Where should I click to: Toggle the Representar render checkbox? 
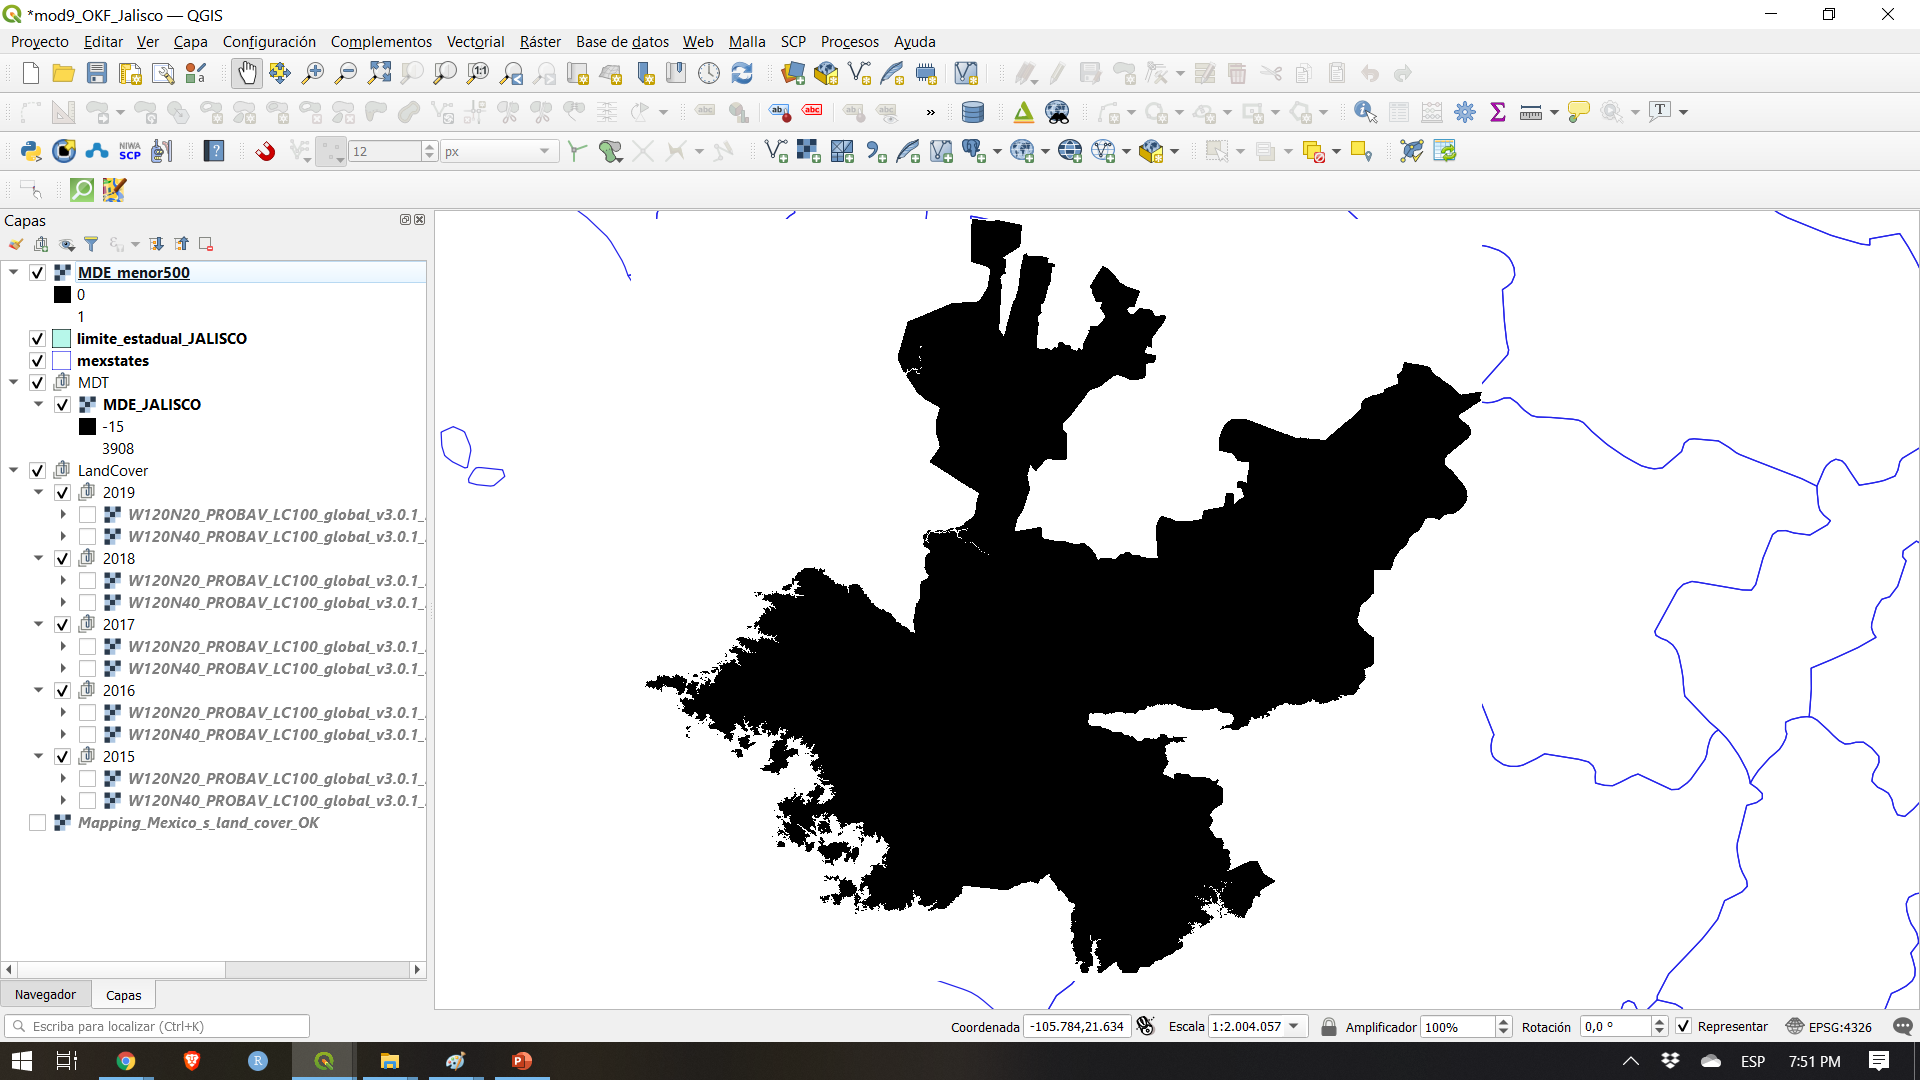click(x=1684, y=1027)
